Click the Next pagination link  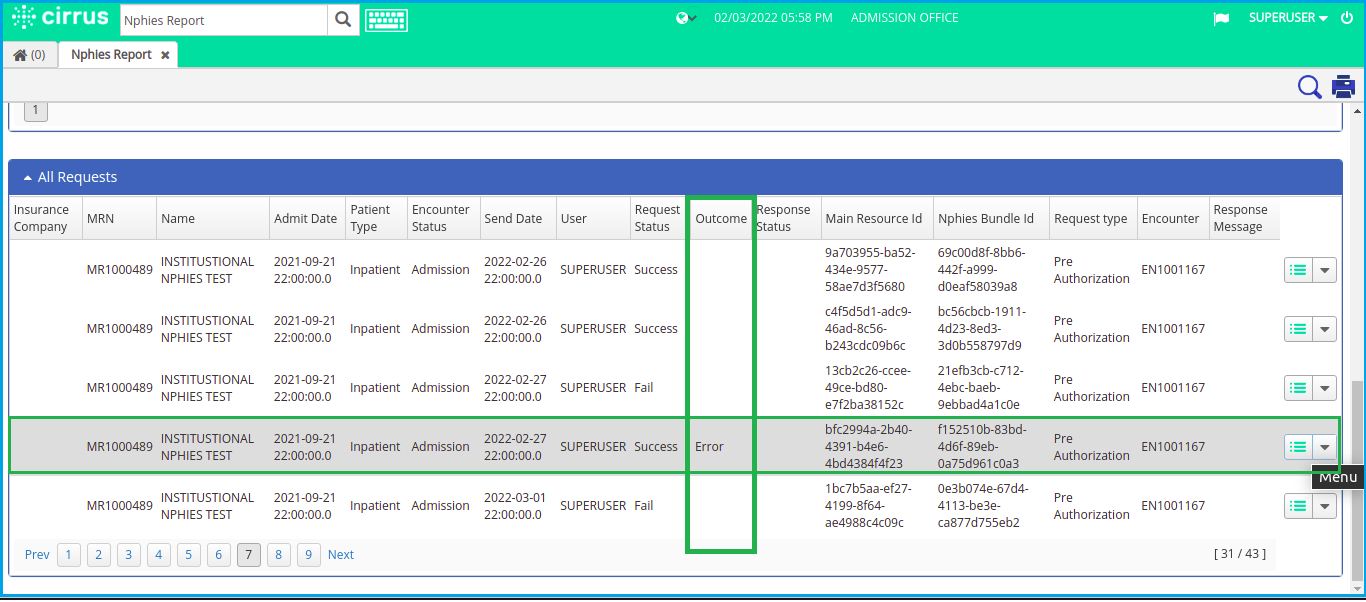click(341, 555)
